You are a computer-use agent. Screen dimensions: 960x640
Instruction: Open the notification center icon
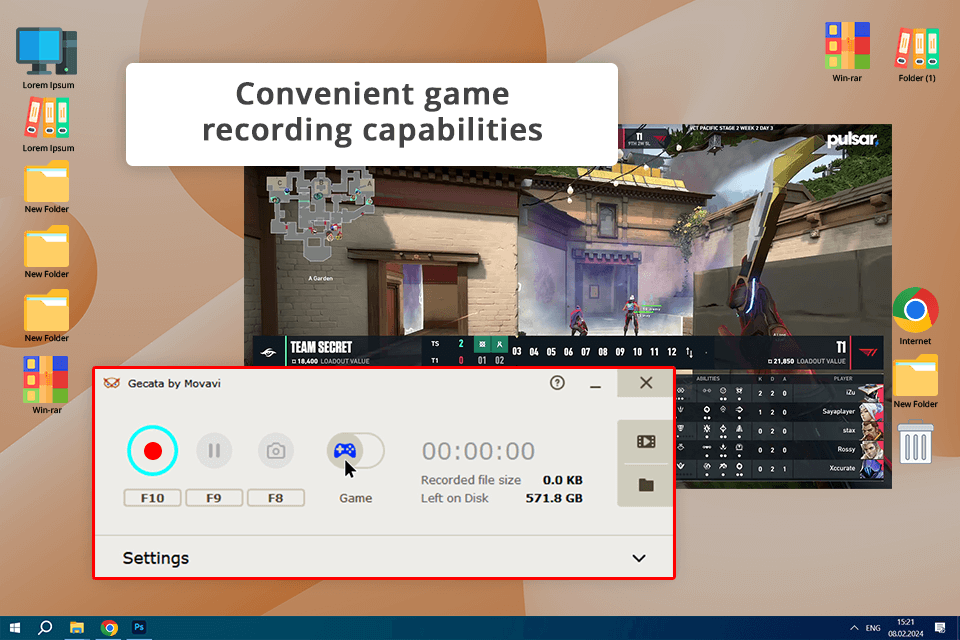[x=940, y=627]
